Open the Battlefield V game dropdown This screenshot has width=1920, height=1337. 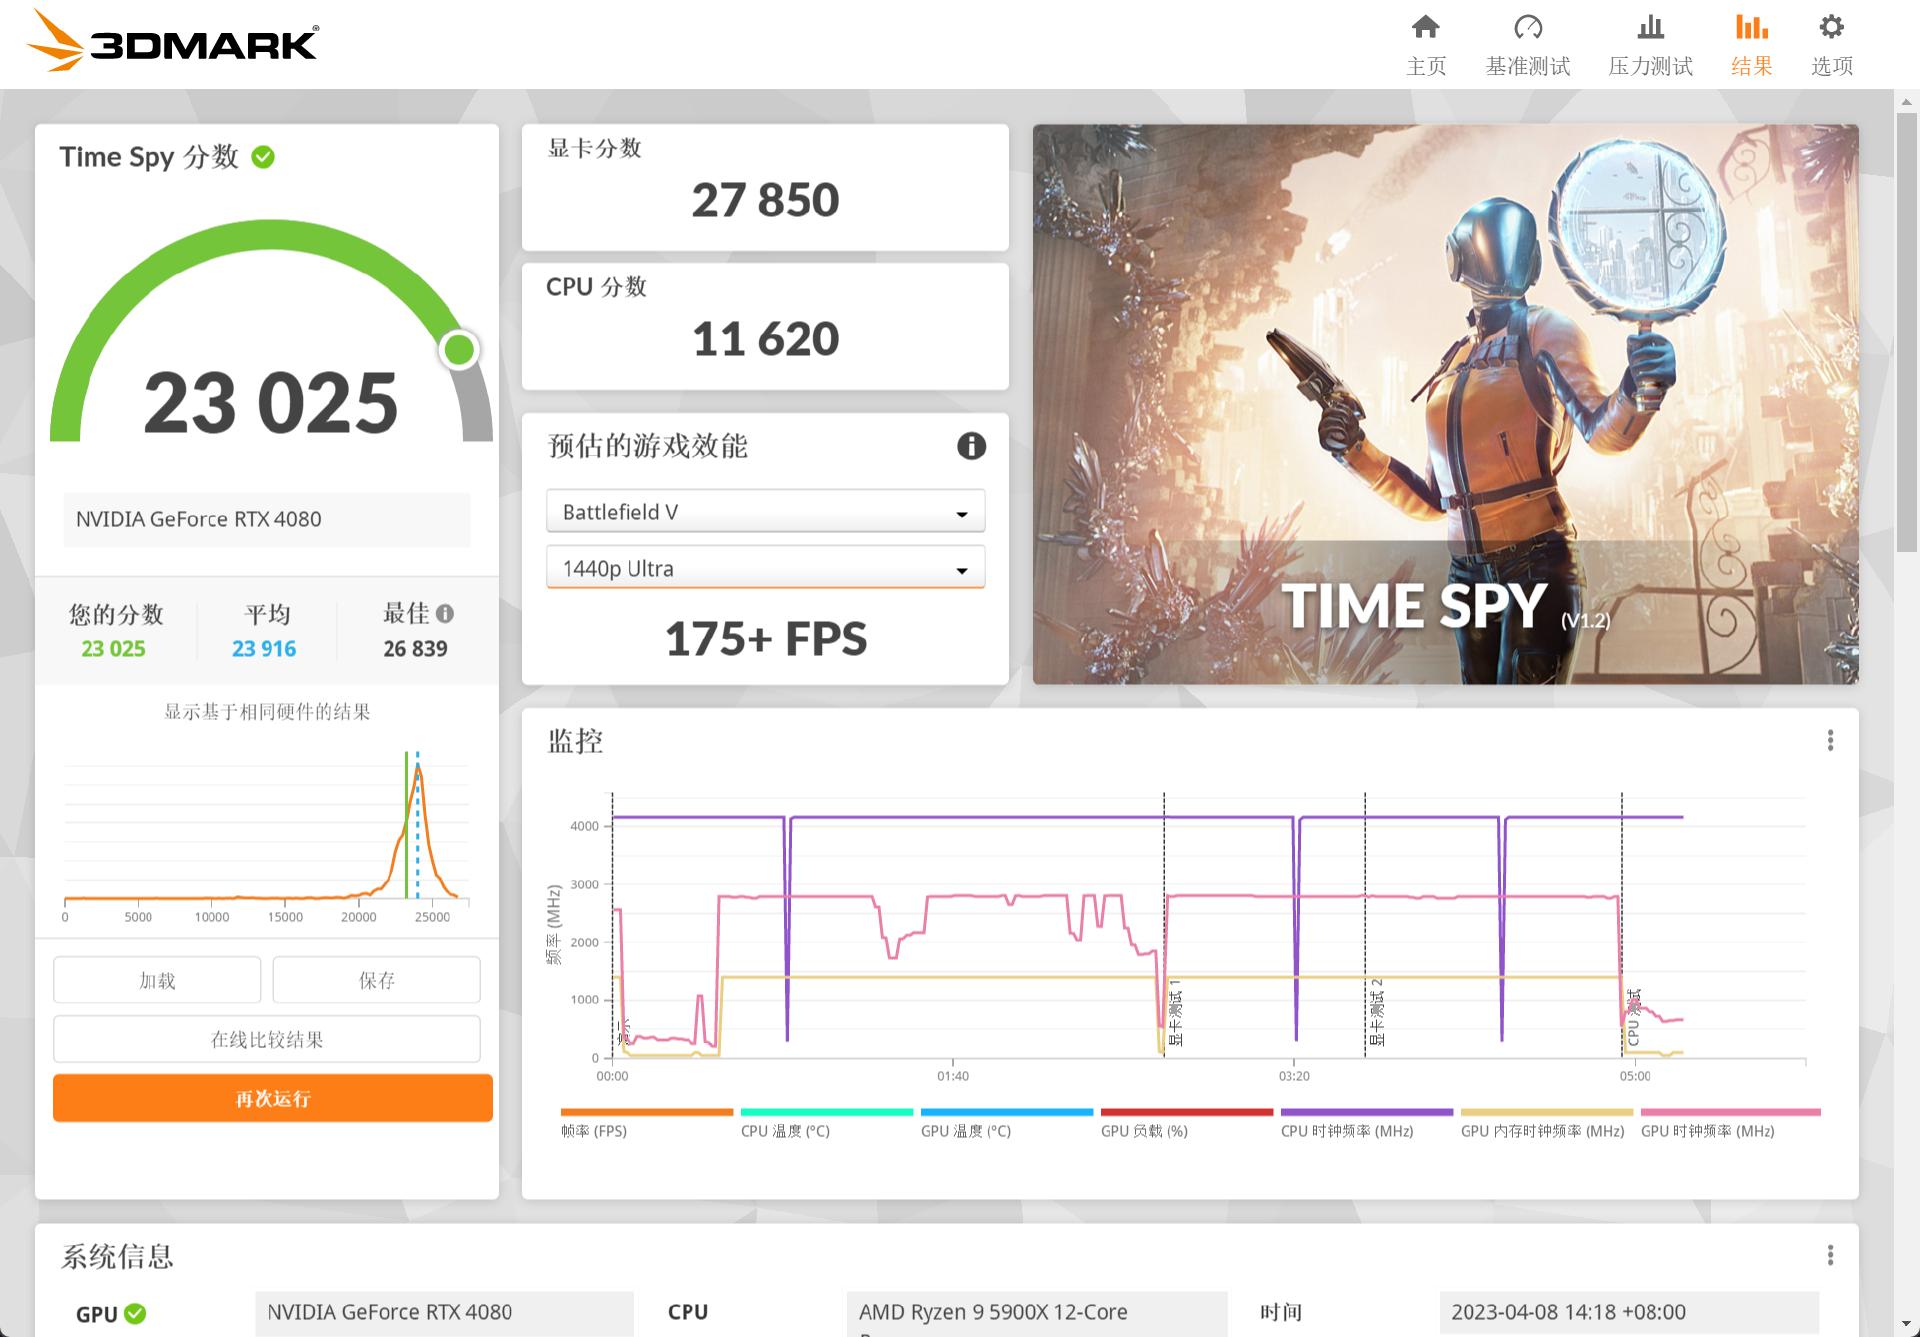point(765,512)
